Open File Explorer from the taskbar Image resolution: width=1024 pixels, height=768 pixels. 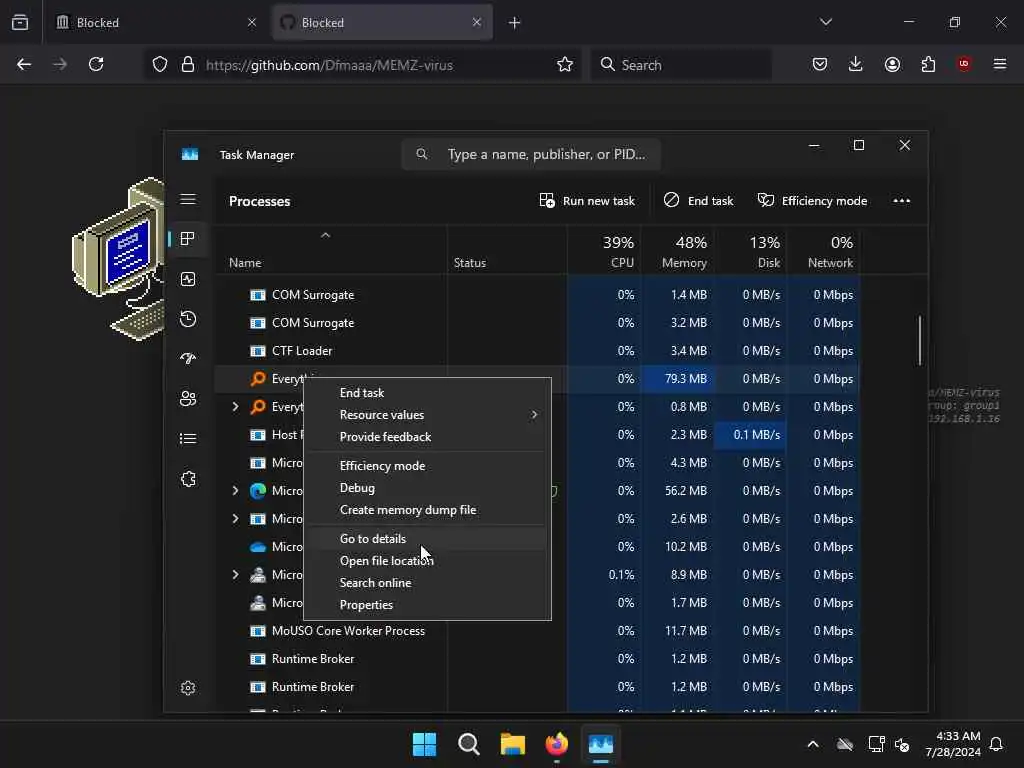(x=513, y=744)
